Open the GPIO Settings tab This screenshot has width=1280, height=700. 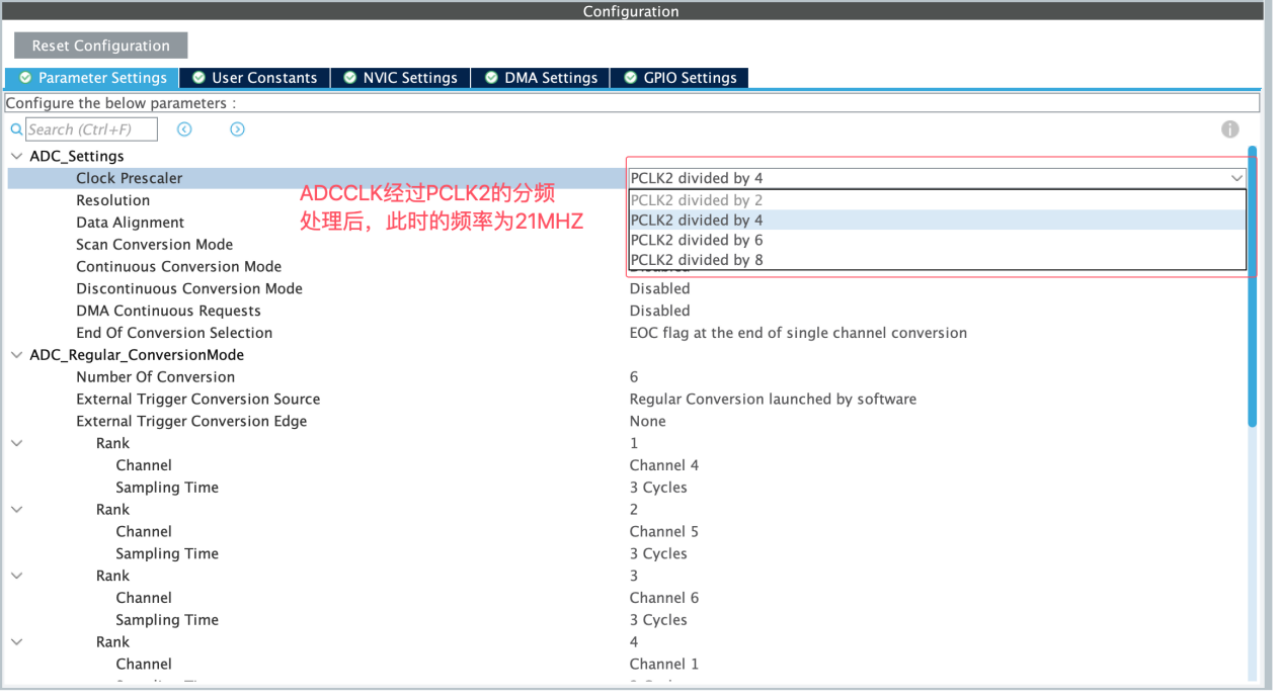click(x=680, y=78)
